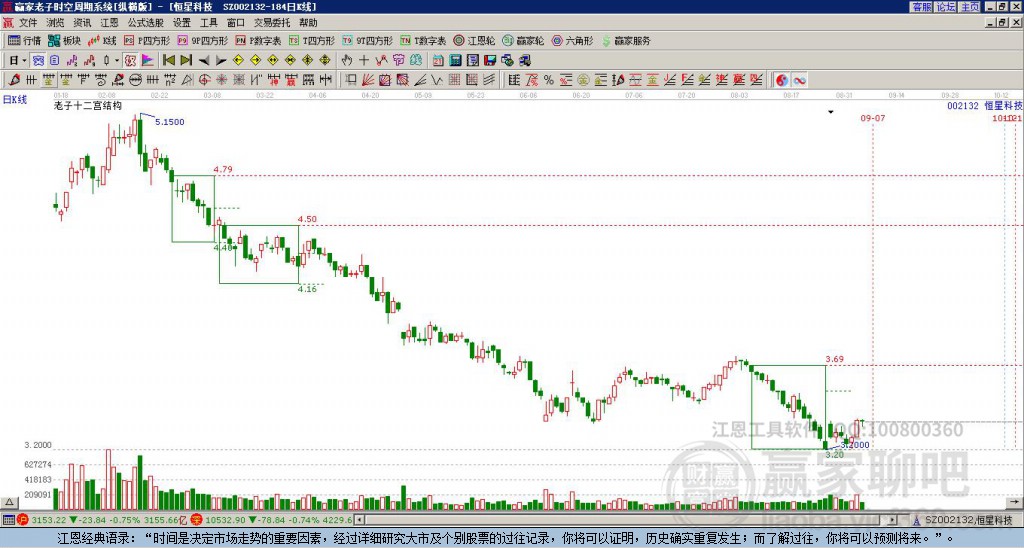Image resolution: width=1024 pixels, height=548 pixels.
Task: Open the 帮助 menu
Action: (308, 23)
